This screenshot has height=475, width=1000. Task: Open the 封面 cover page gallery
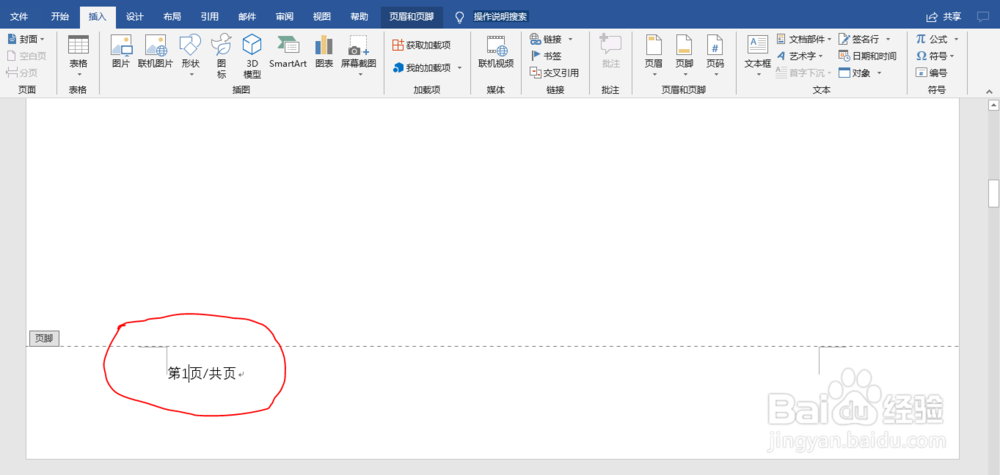point(26,40)
